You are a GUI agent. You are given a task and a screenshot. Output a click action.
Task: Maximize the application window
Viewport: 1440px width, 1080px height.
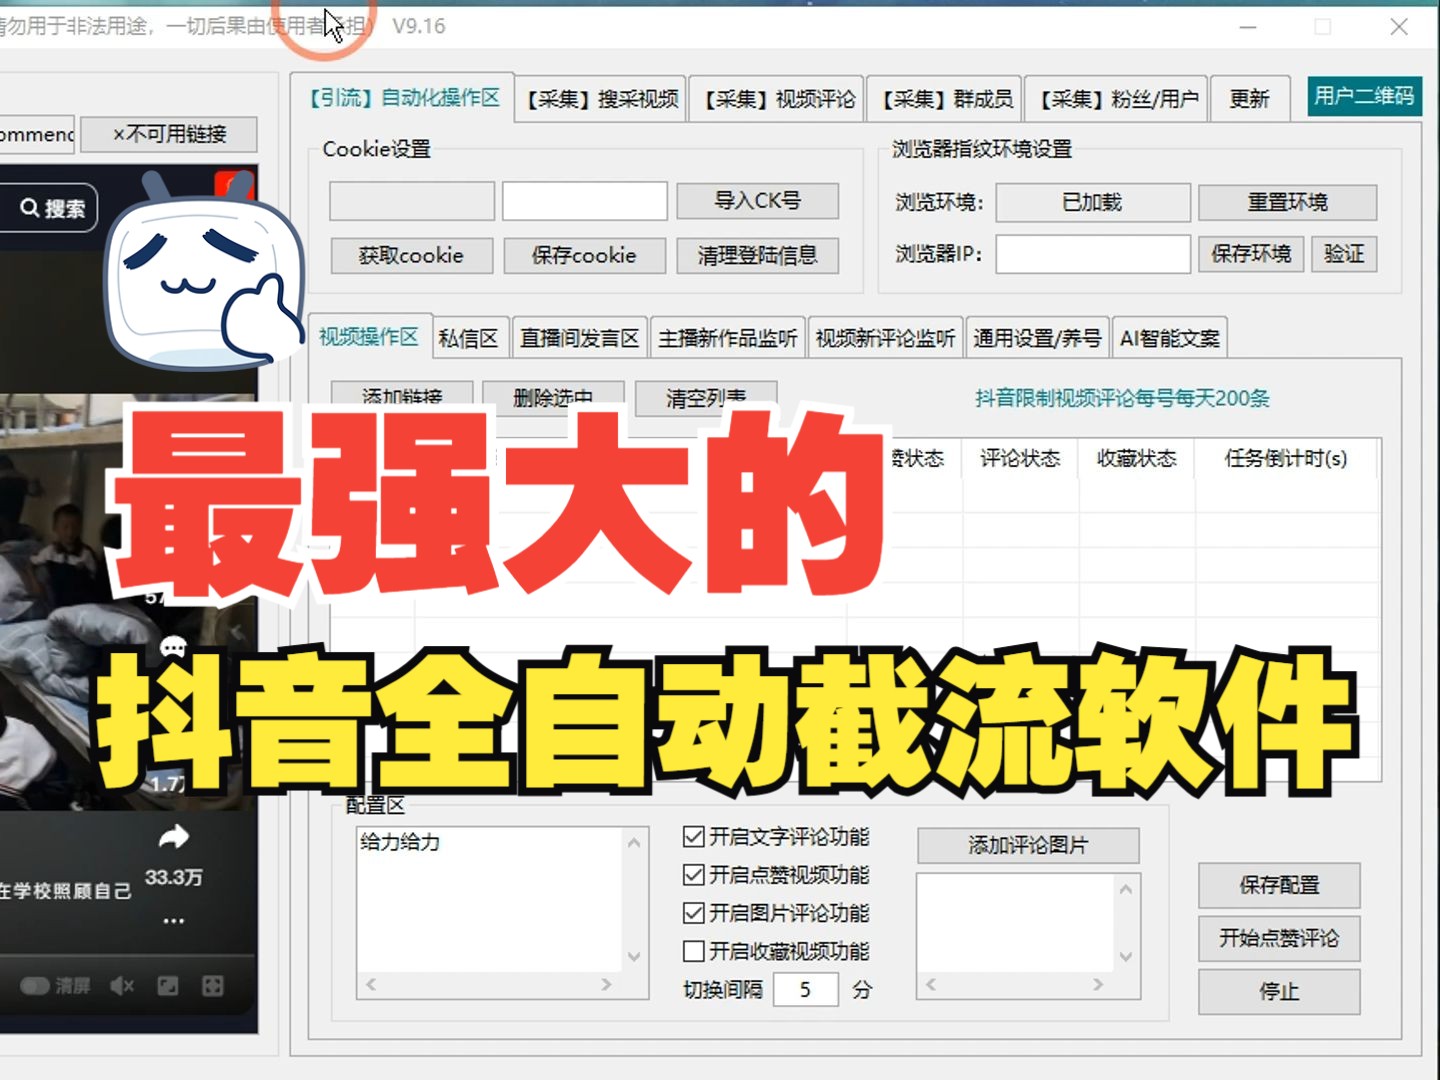tap(1323, 27)
